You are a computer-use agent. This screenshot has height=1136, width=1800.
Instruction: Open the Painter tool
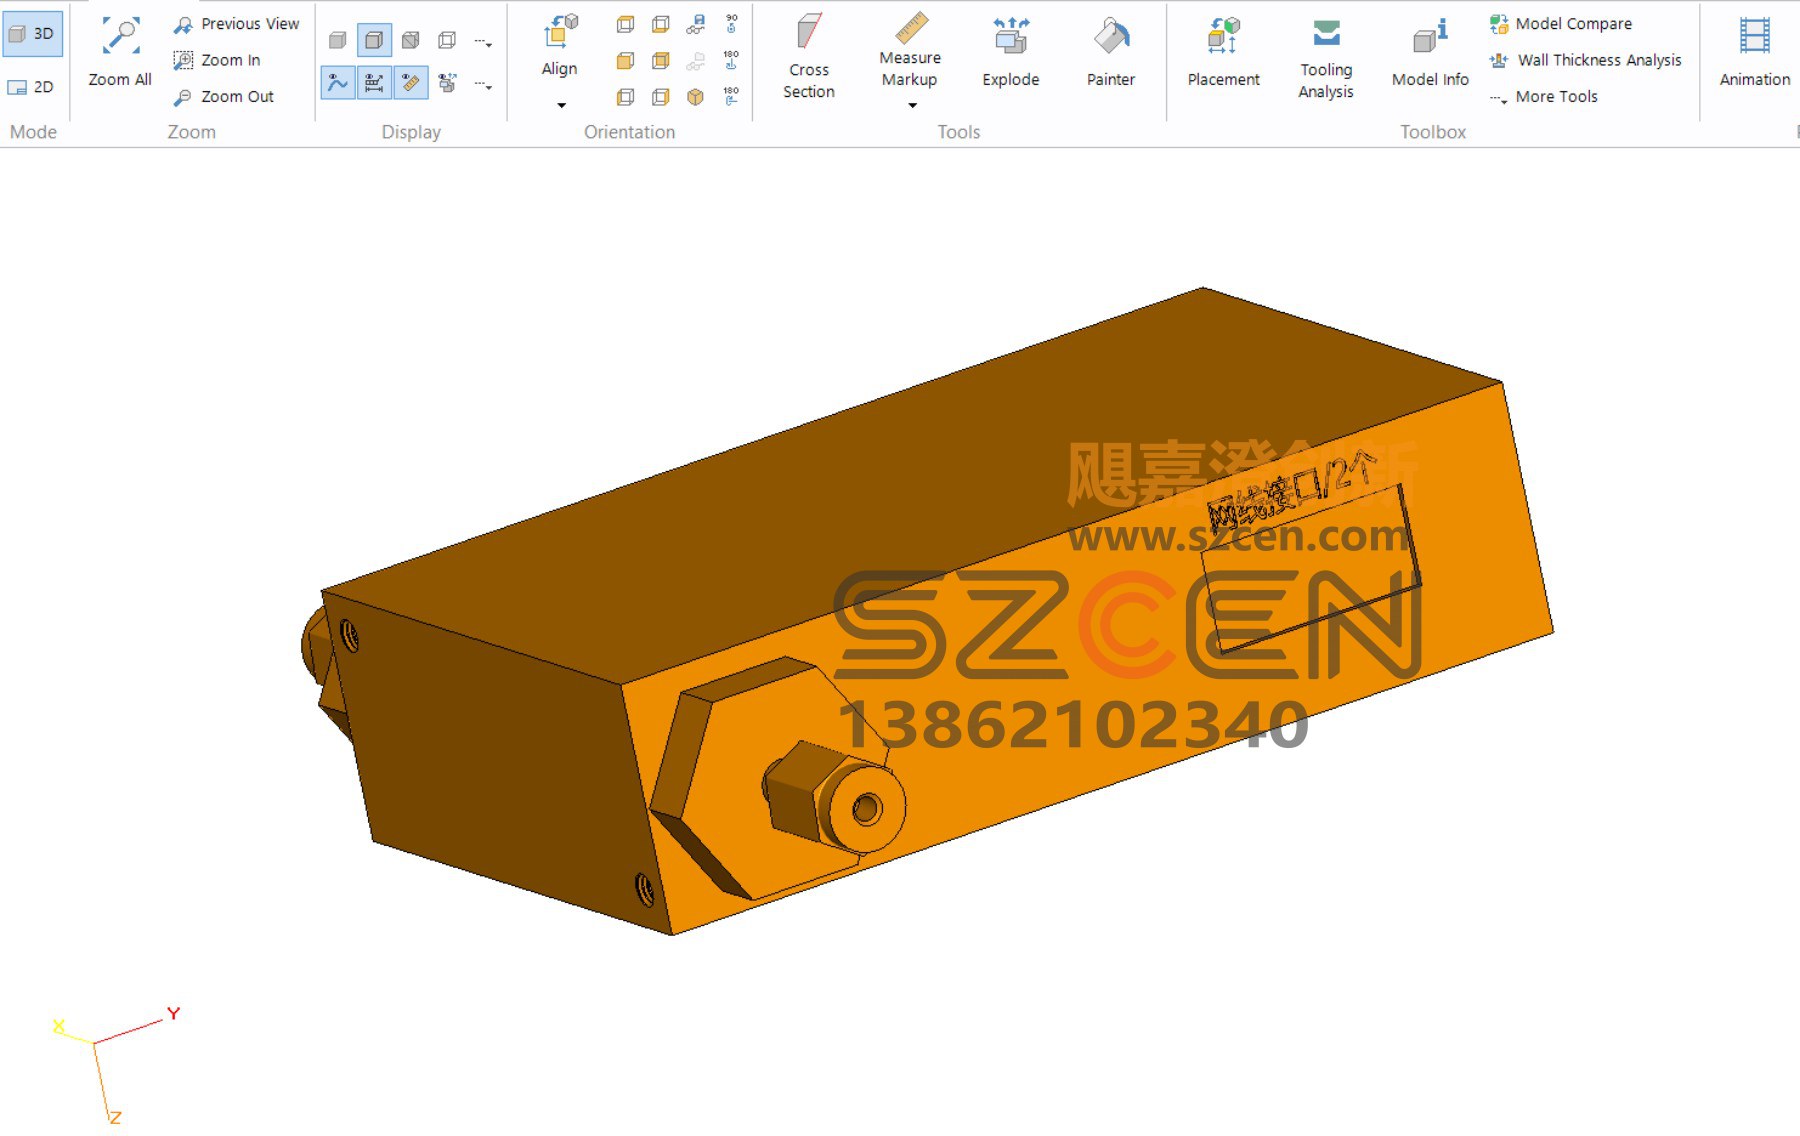1111,52
